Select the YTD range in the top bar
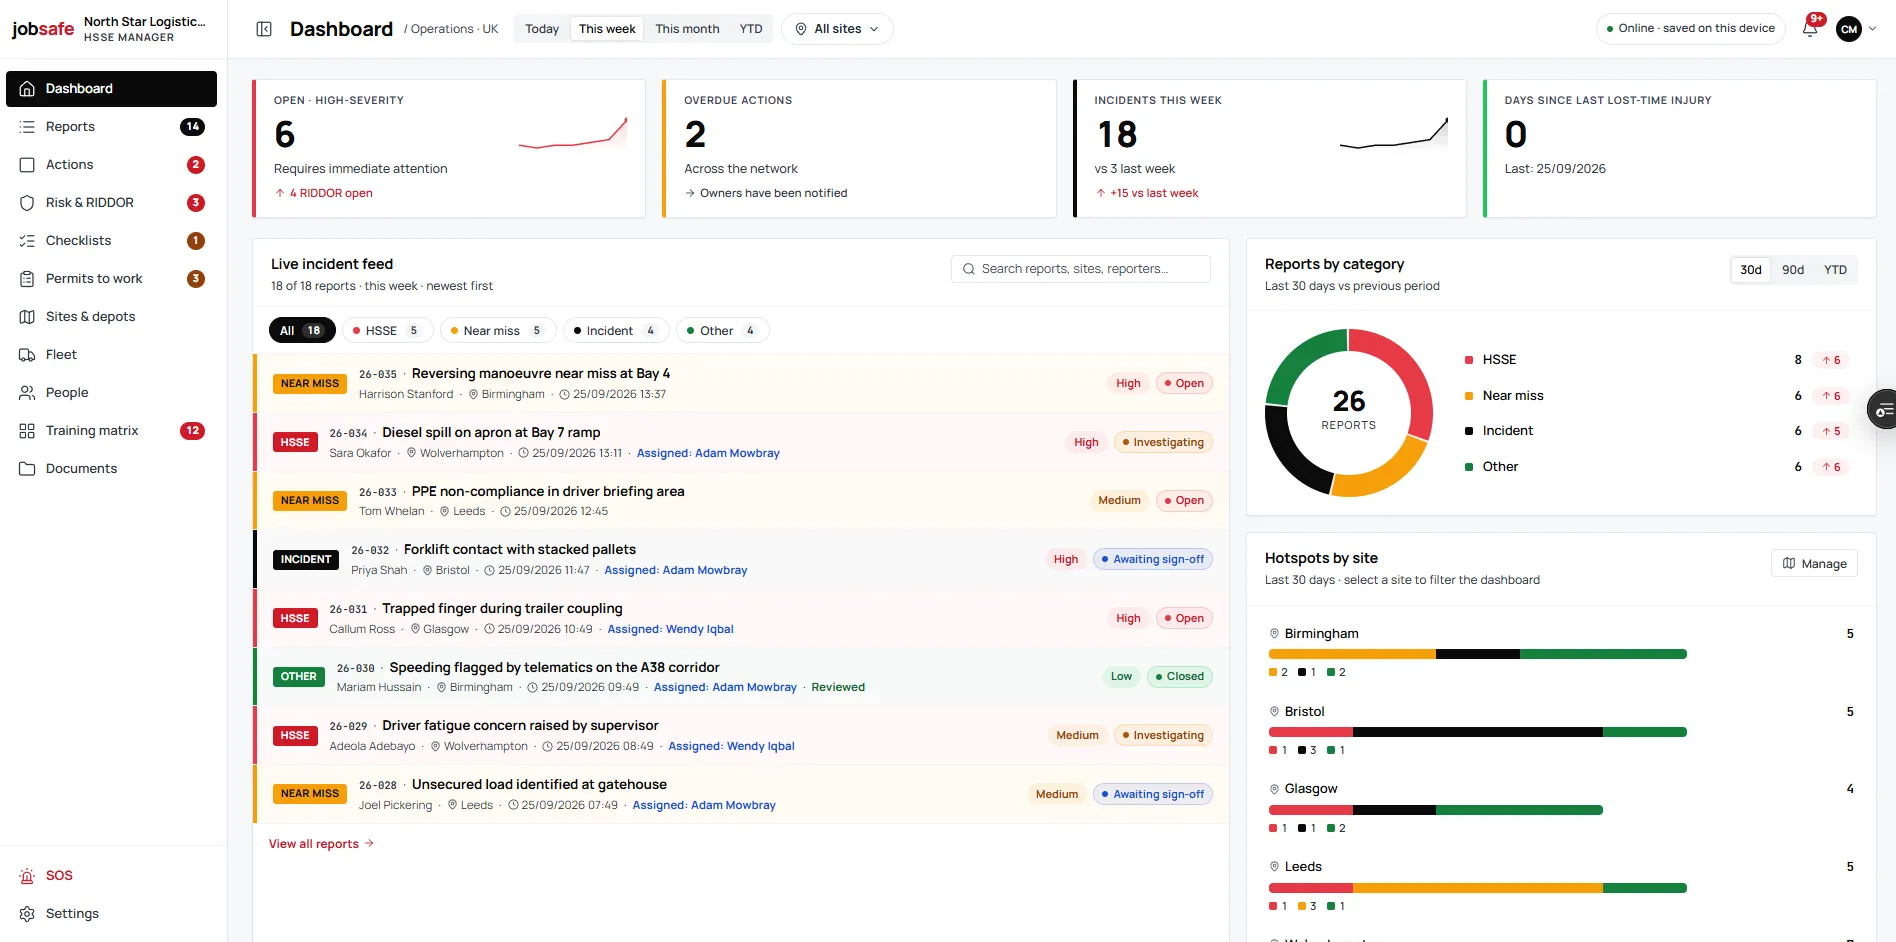The width and height of the screenshot is (1896, 942). pos(751,29)
